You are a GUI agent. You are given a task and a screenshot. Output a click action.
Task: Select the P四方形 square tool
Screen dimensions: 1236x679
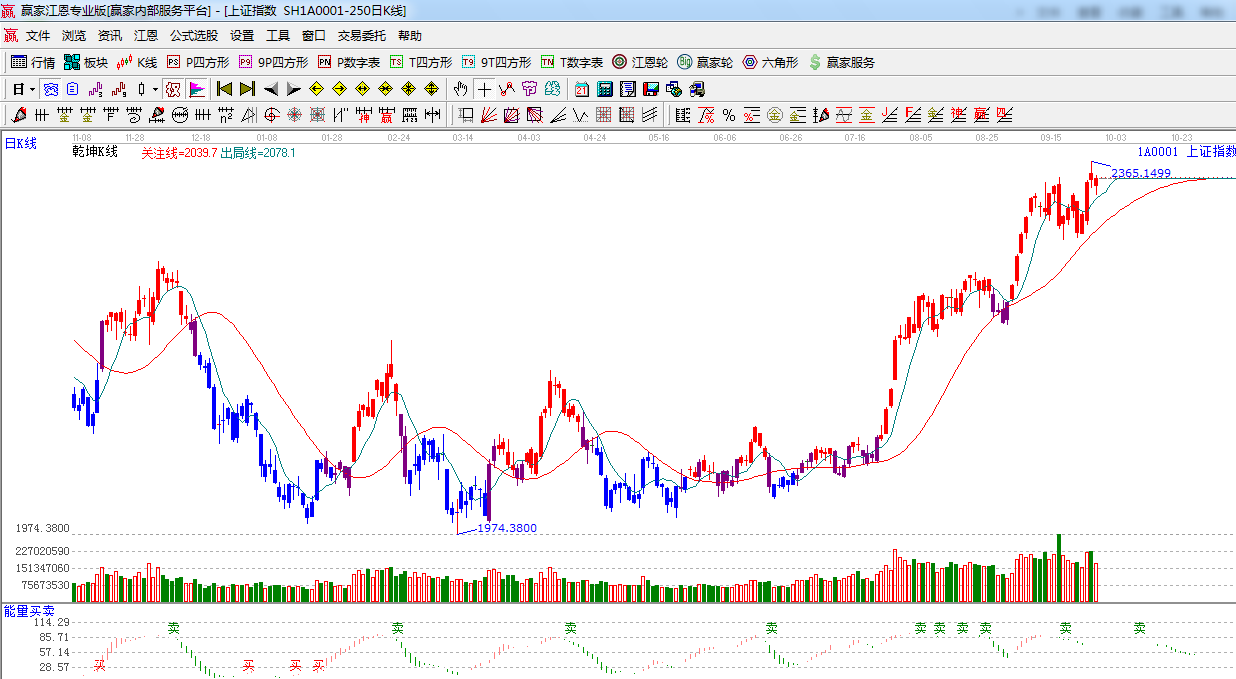198,62
